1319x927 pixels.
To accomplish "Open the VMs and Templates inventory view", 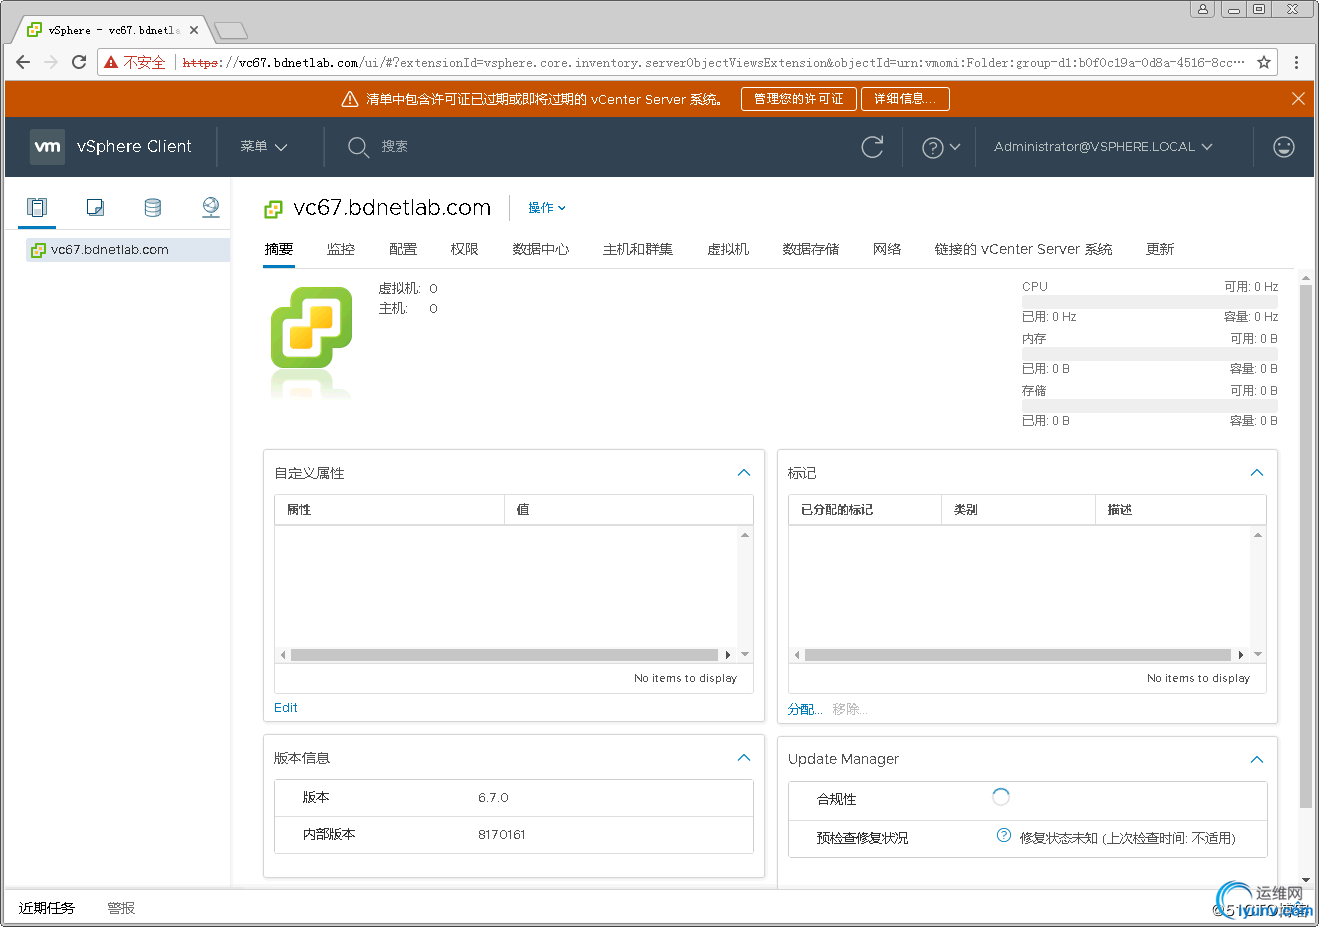I will (95, 207).
